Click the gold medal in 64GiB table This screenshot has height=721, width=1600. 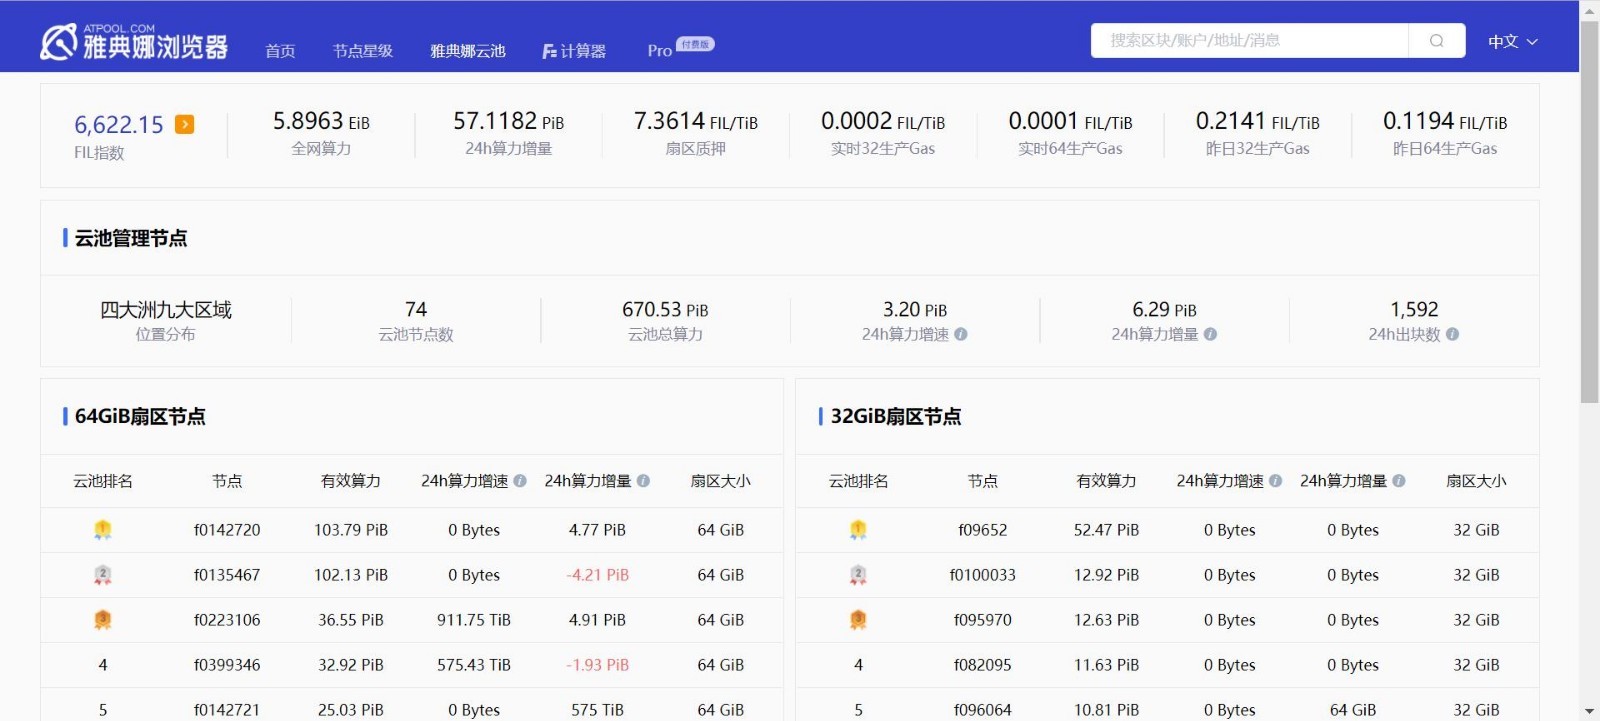tap(102, 530)
